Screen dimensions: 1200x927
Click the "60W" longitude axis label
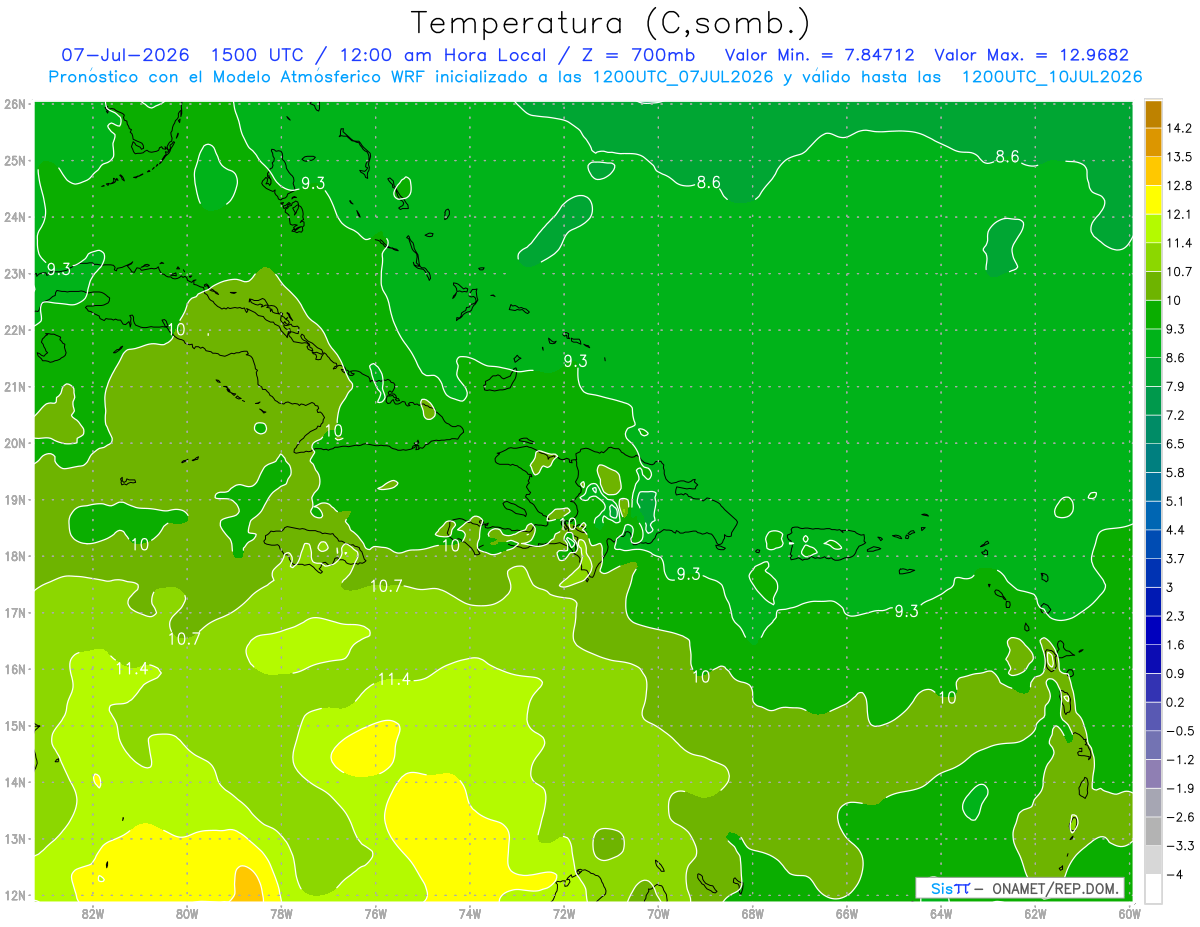[x=1128, y=913]
